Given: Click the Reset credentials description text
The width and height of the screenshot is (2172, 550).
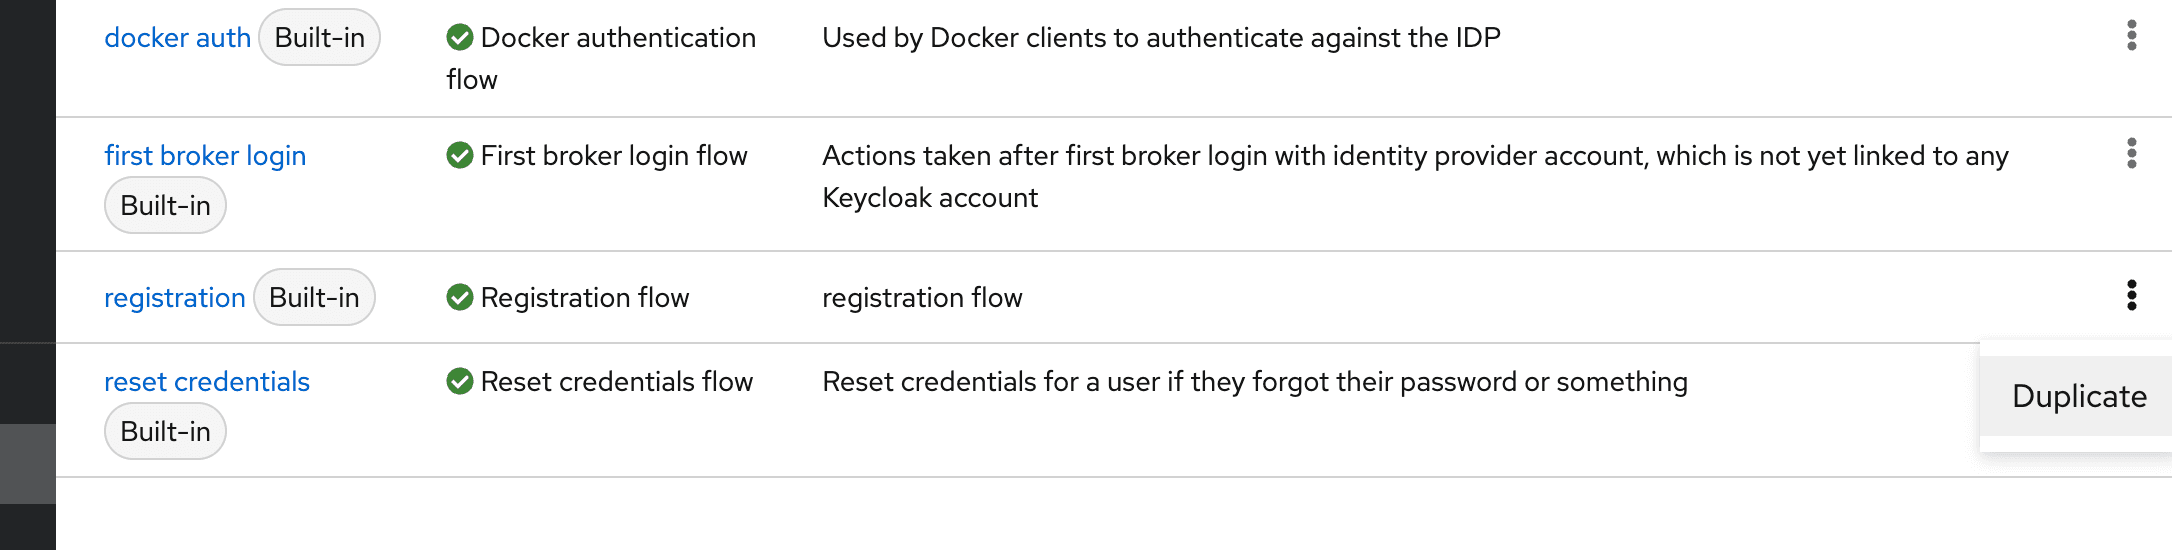Looking at the screenshot, I should click(x=1255, y=382).
